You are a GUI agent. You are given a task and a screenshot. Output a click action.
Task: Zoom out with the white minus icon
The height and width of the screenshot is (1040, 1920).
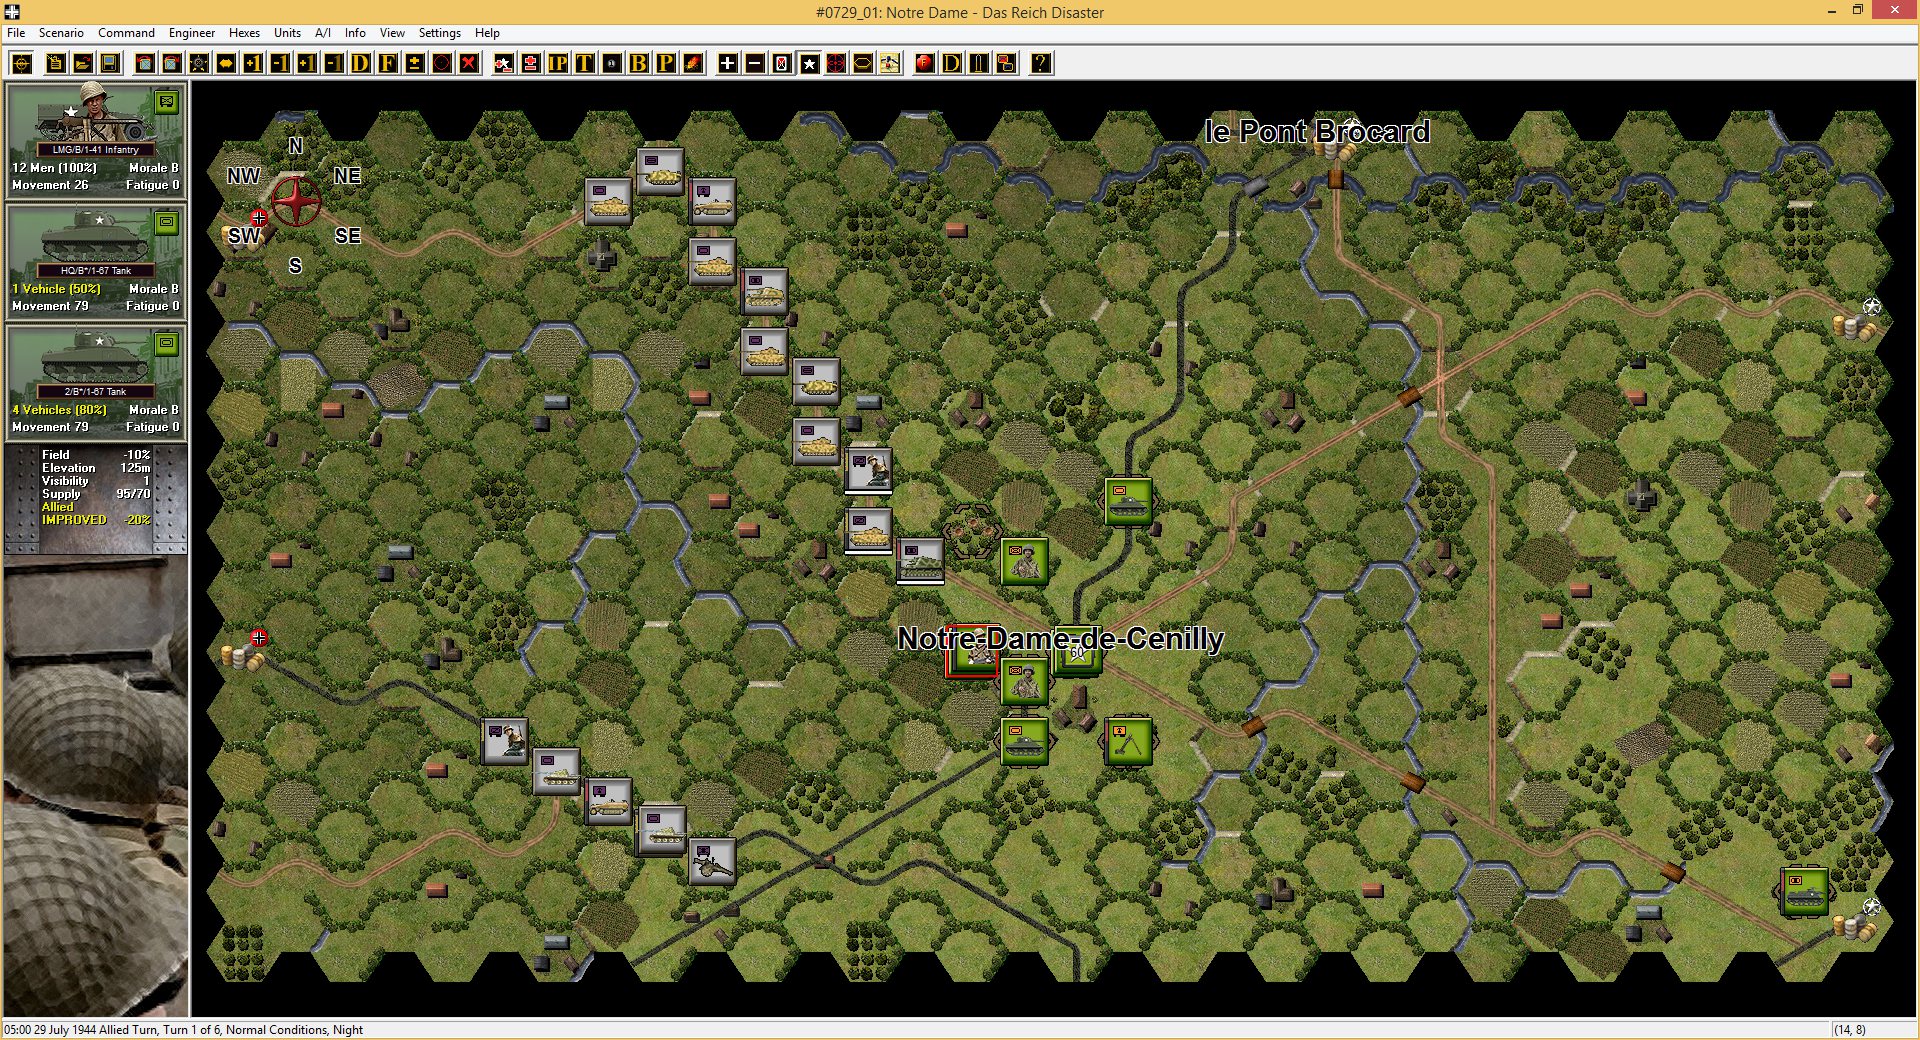[755, 63]
